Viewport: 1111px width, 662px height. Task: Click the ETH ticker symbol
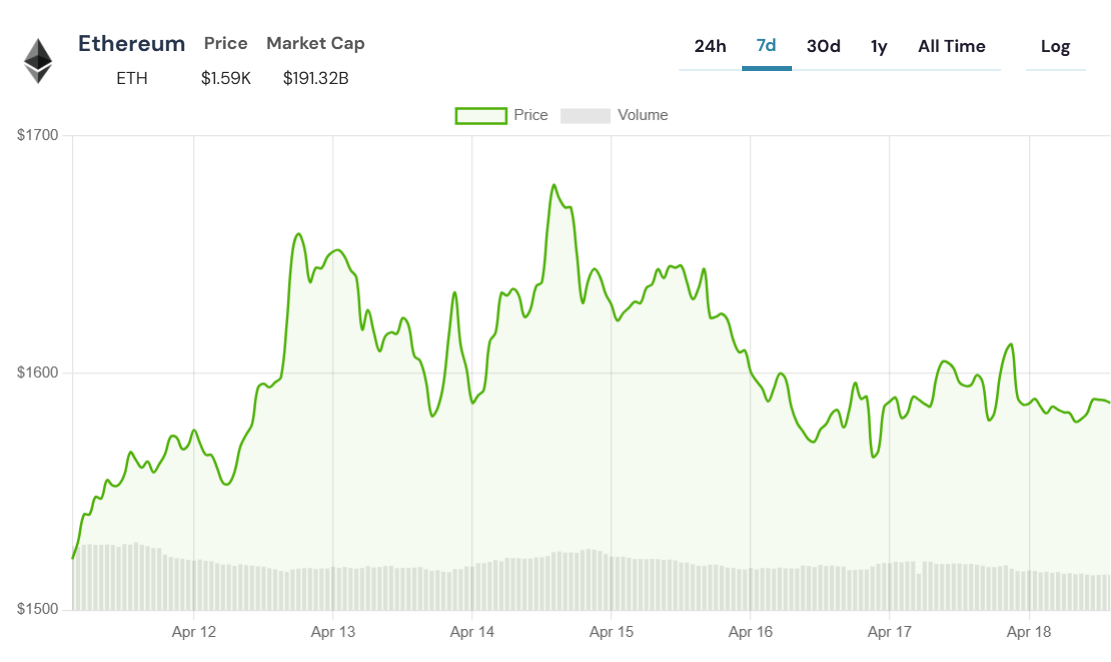(x=132, y=78)
